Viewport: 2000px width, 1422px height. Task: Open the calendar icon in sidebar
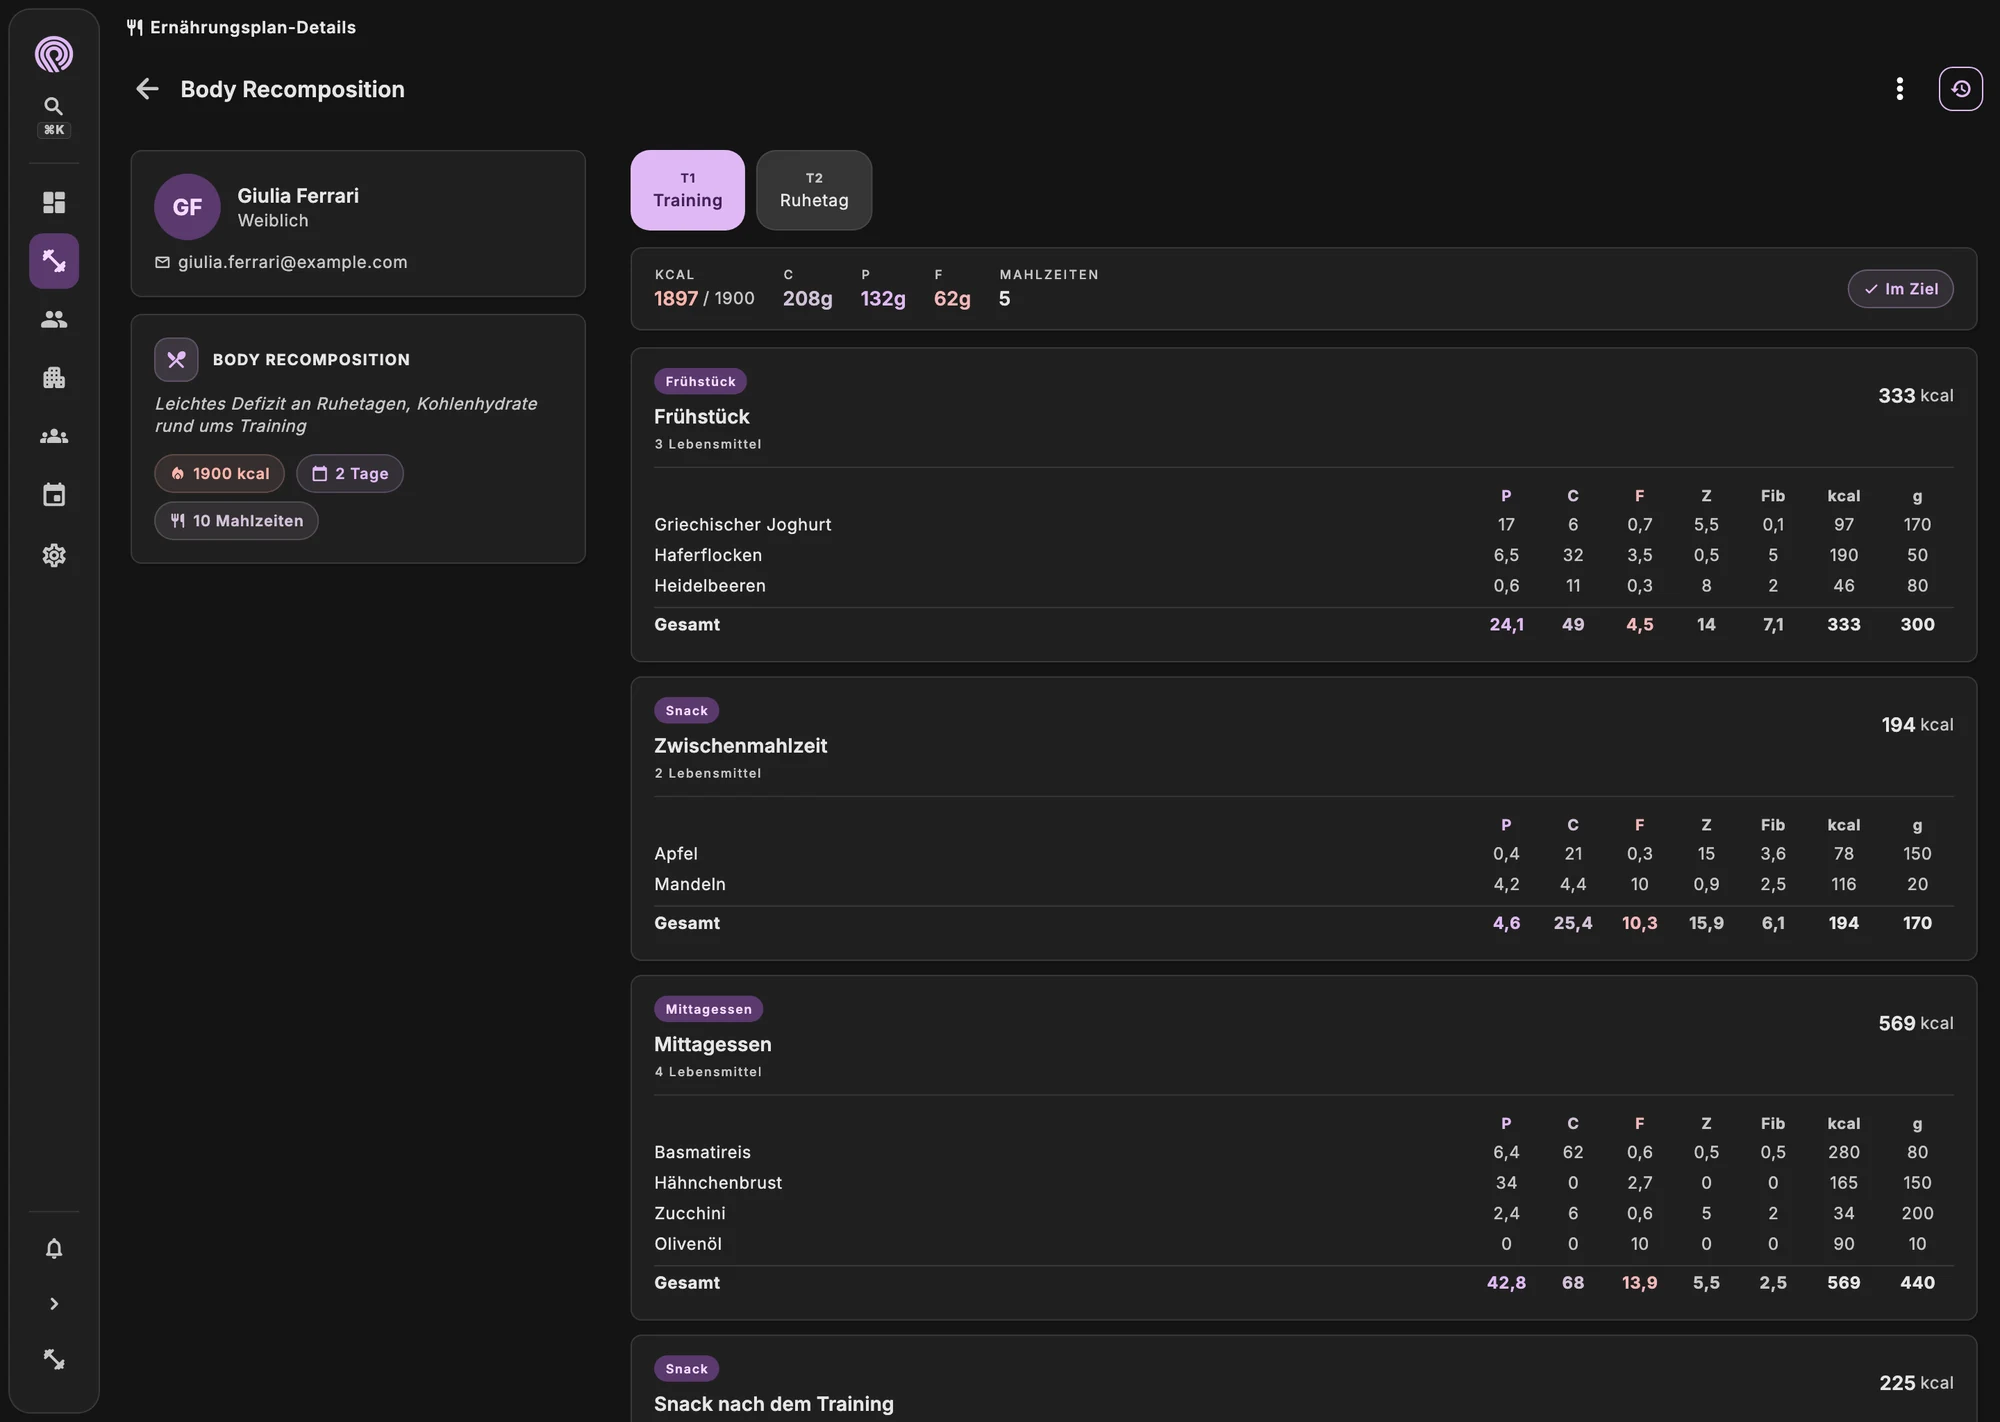click(54, 495)
